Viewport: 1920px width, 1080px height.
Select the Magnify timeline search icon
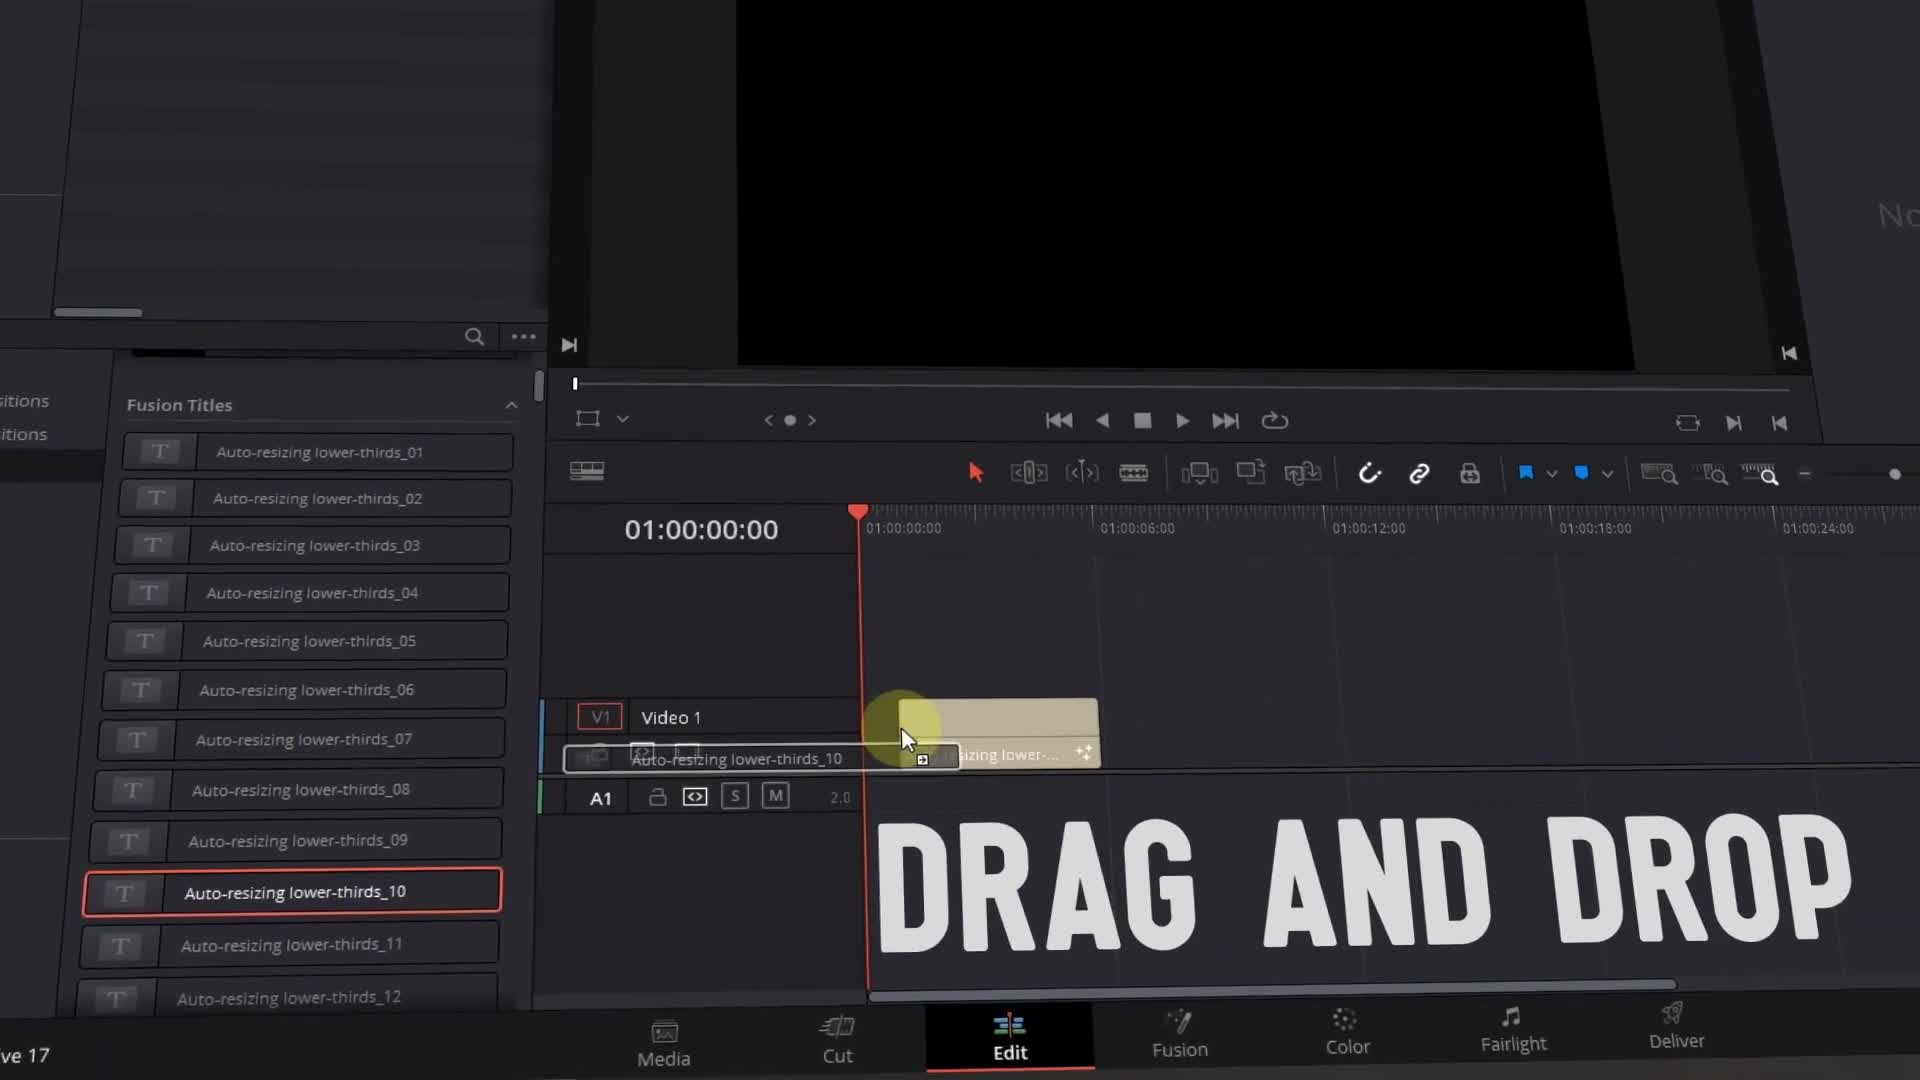pyautogui.click(x=1768, y=475)
